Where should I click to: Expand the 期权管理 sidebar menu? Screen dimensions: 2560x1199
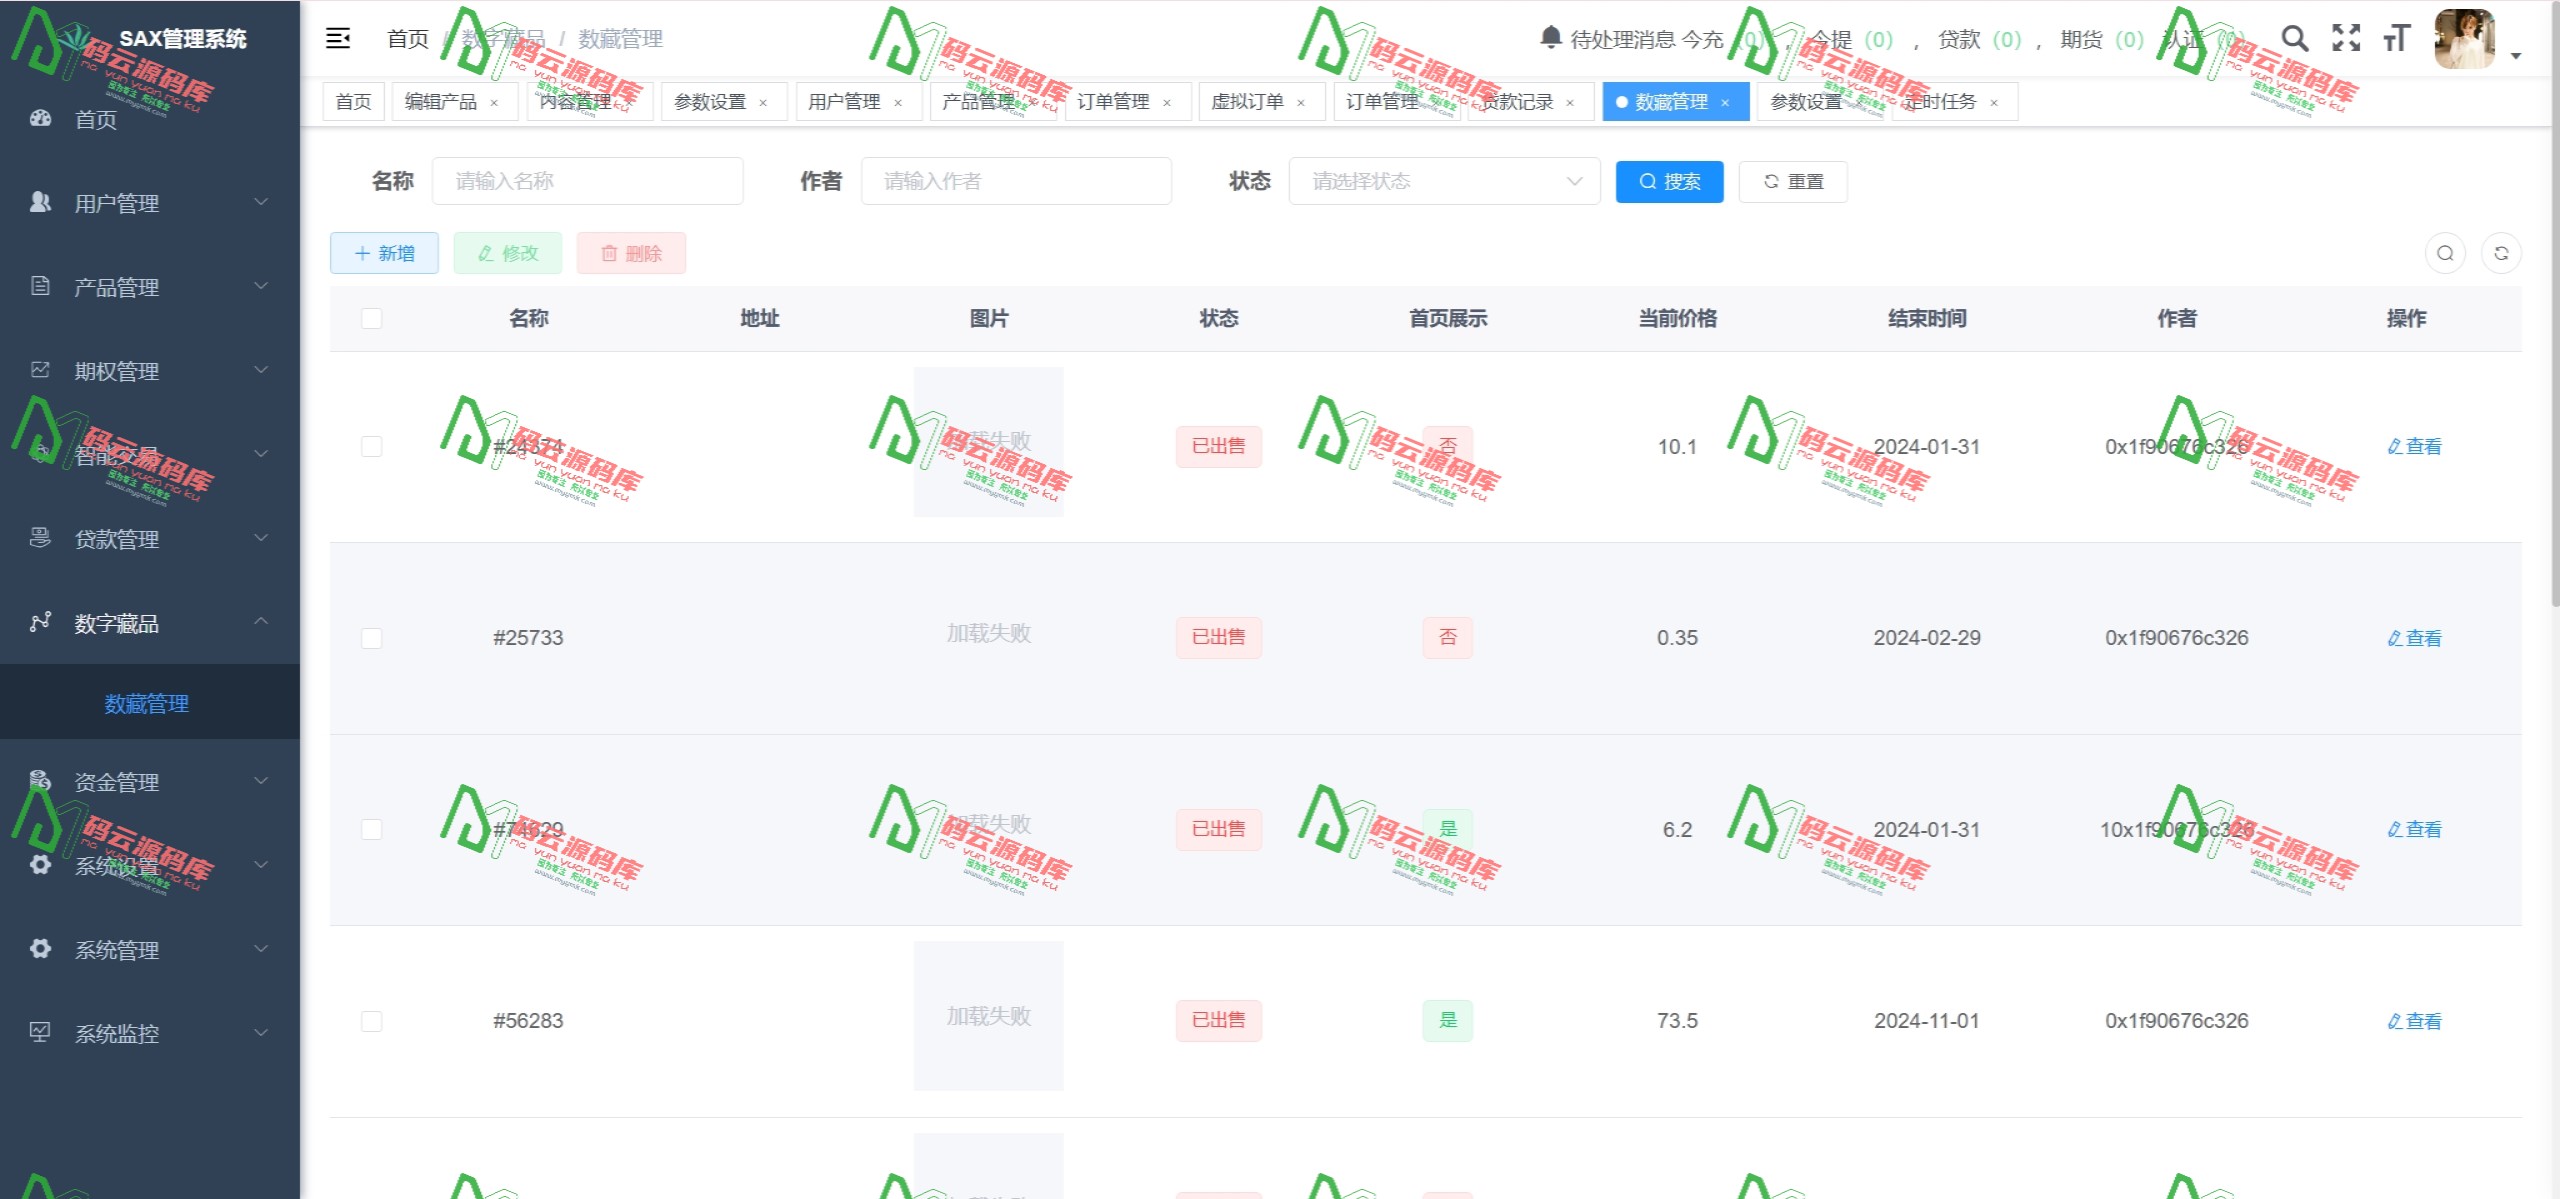150,371
